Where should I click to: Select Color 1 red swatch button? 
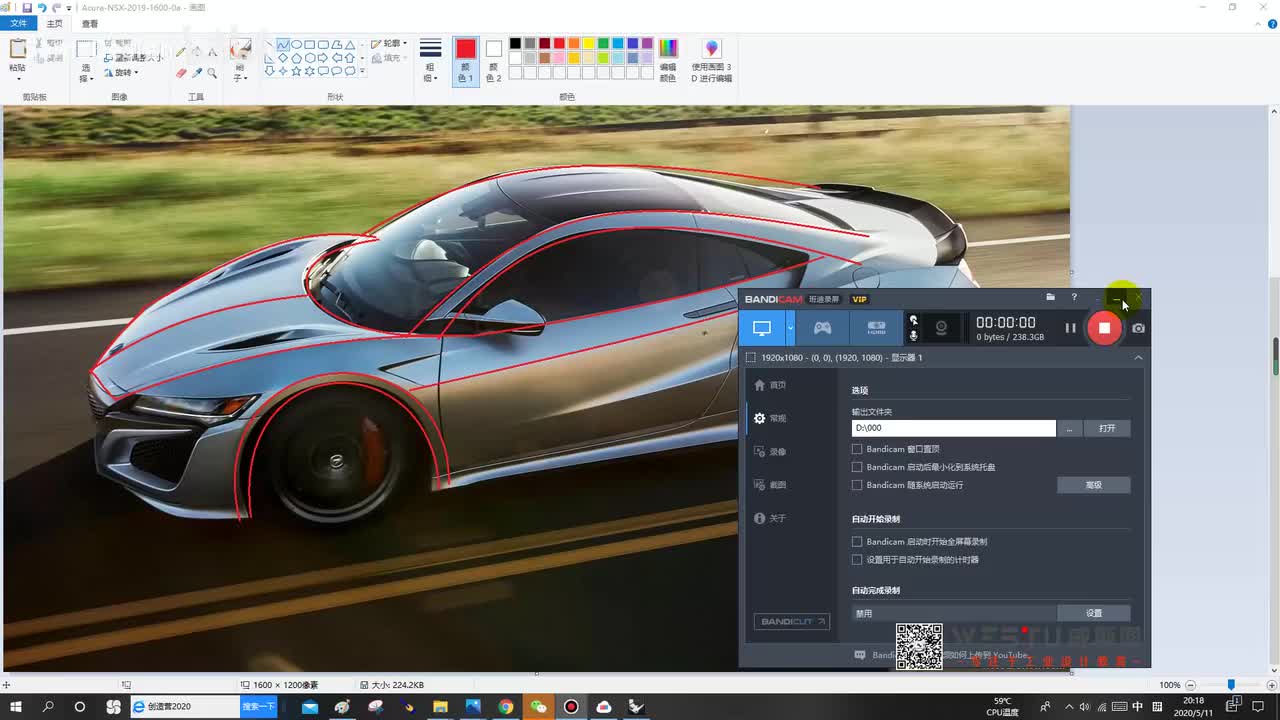click(466, 61)
